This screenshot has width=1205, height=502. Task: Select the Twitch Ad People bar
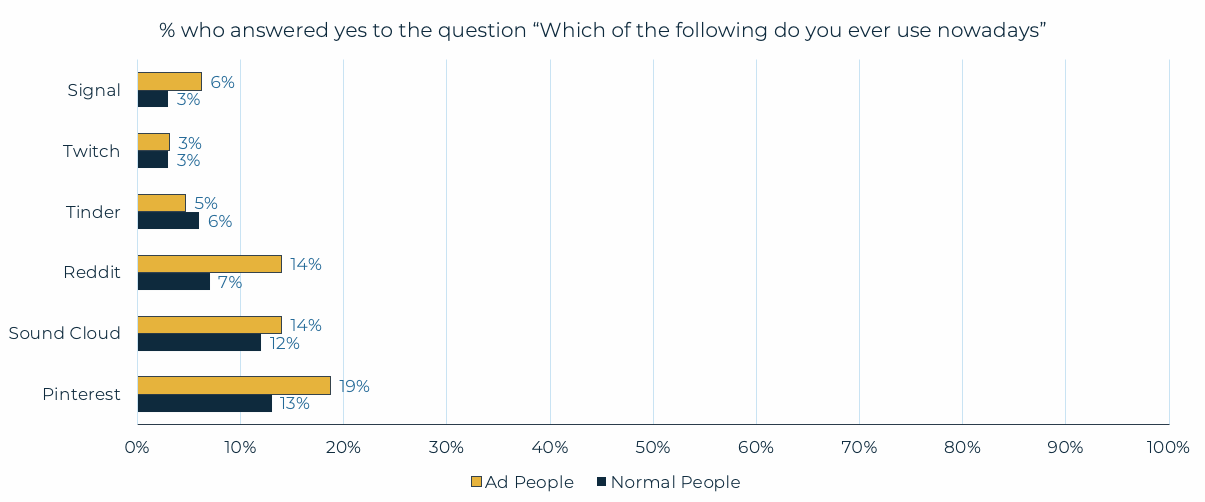(x=153, y=142)
